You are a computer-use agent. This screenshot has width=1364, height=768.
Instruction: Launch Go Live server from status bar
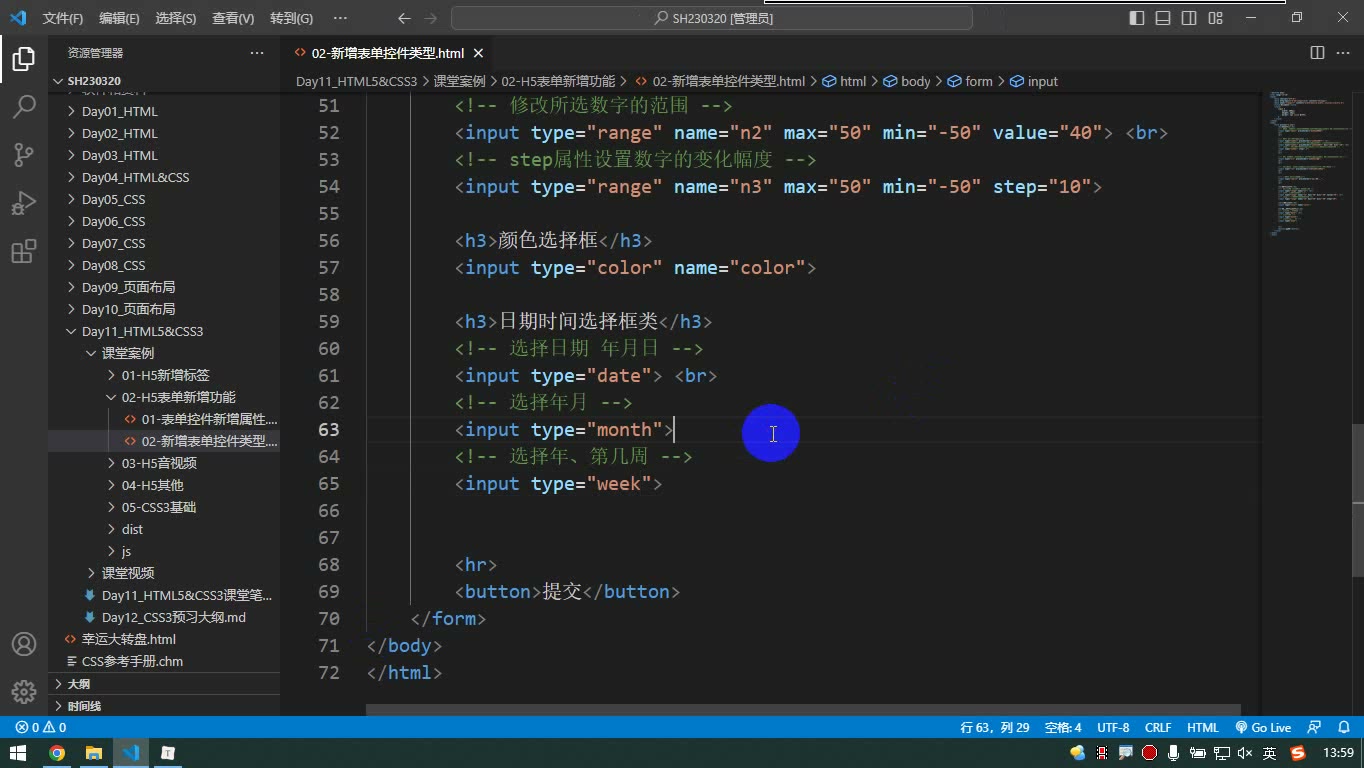tap(1263, 728)
